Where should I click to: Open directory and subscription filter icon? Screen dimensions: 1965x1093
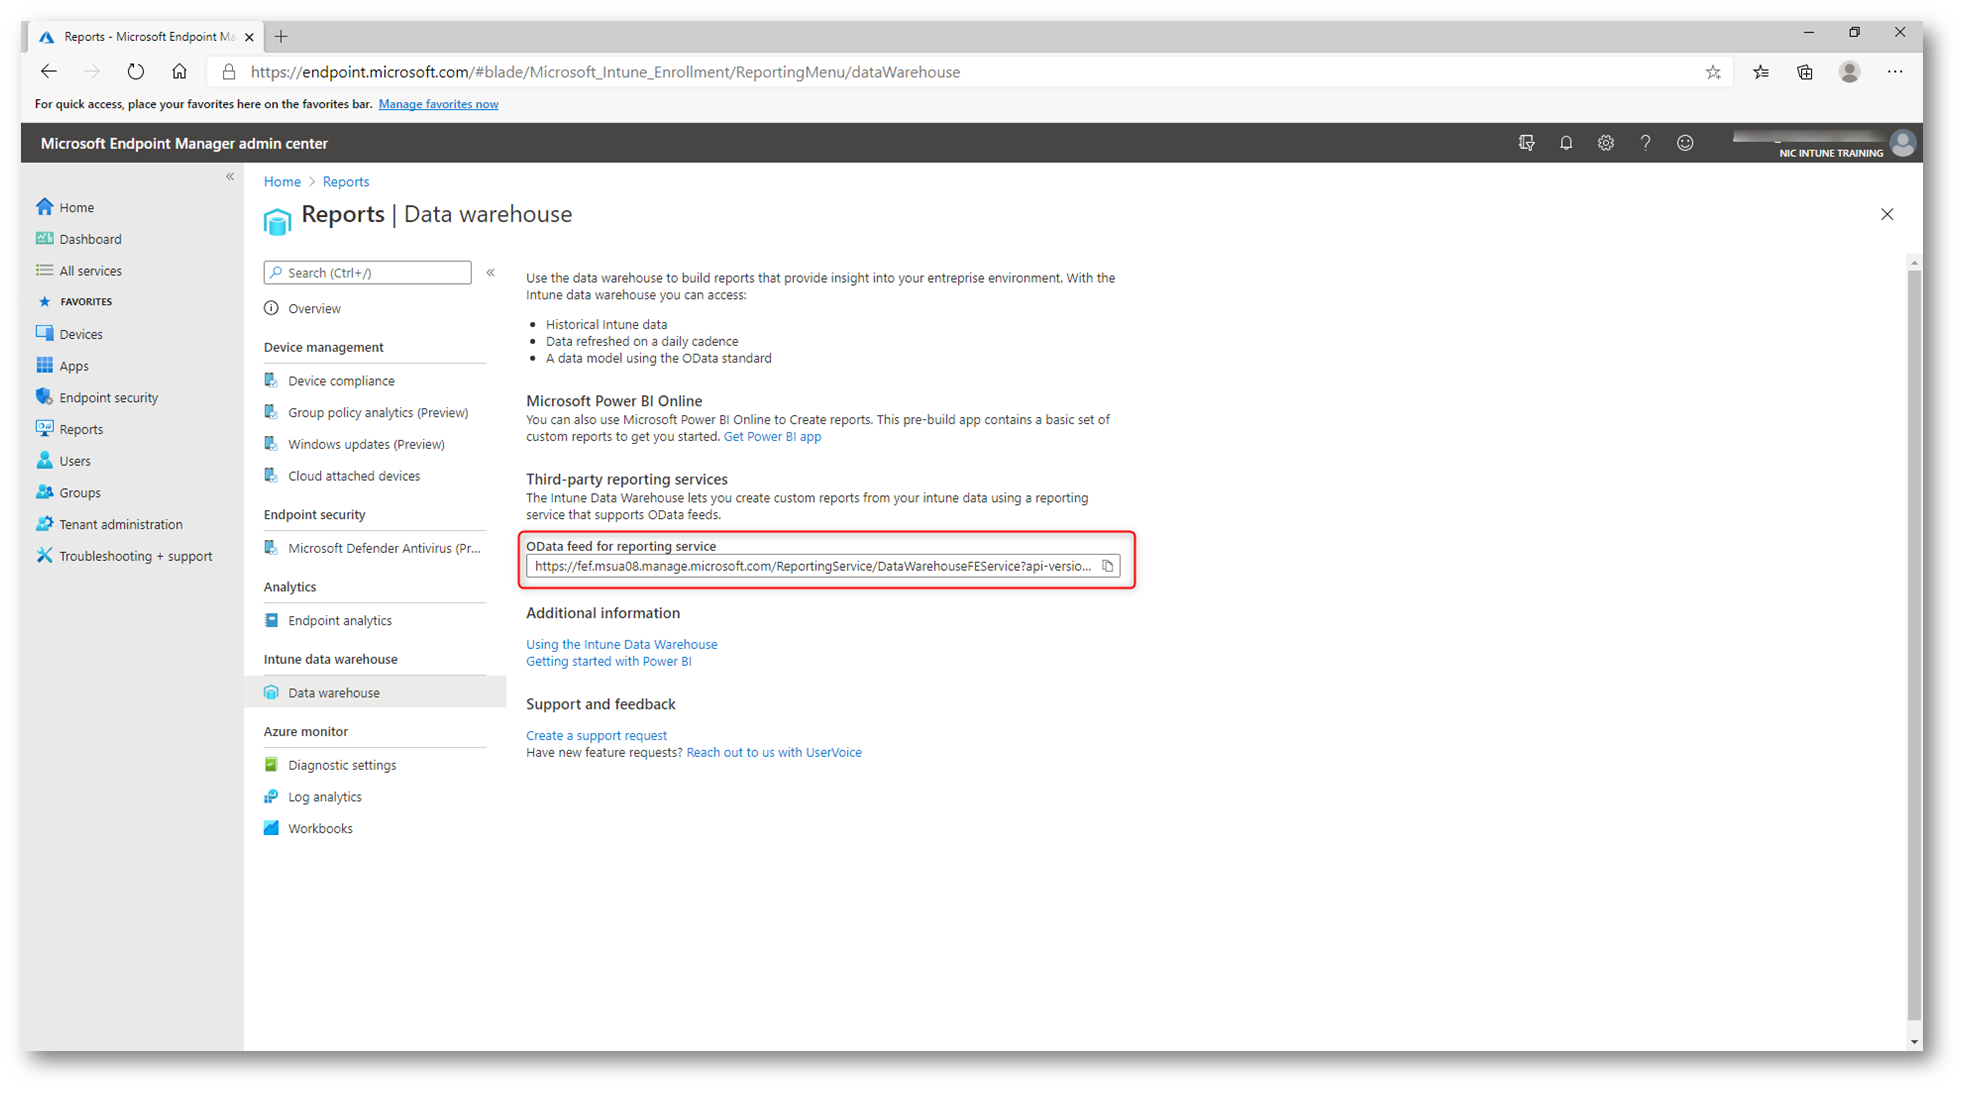pyautogui.click(x=1526, y=143)
